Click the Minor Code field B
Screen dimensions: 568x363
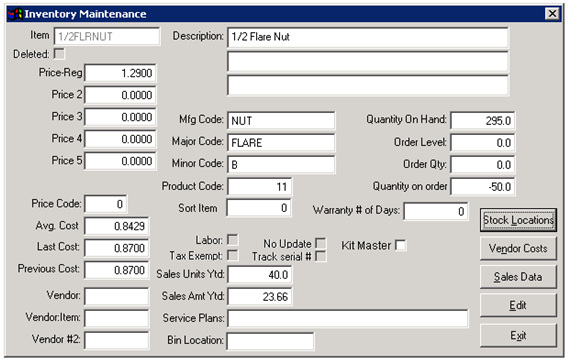[x=281, y=165]
